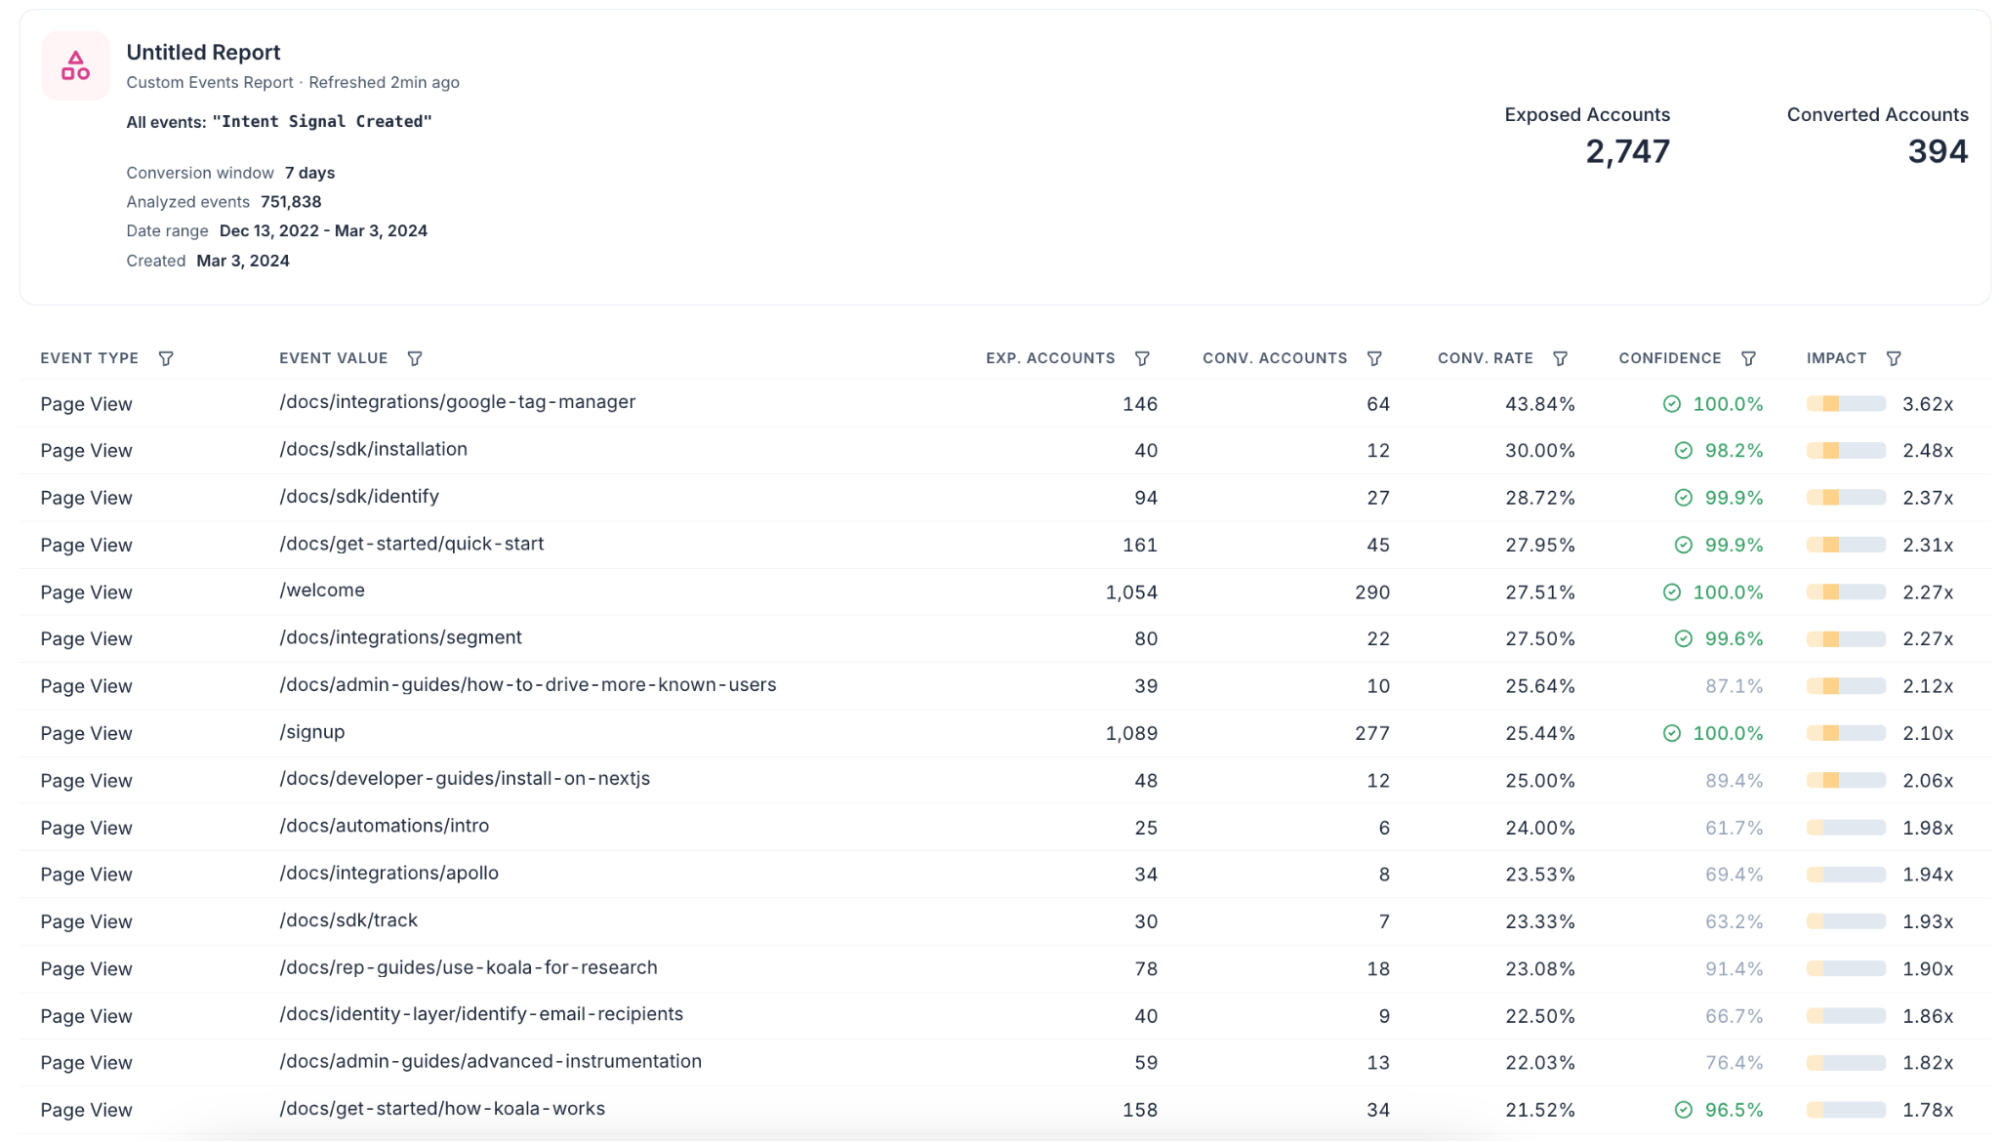
Task: Sort by the Impact header label
Action: (1836, 358)
